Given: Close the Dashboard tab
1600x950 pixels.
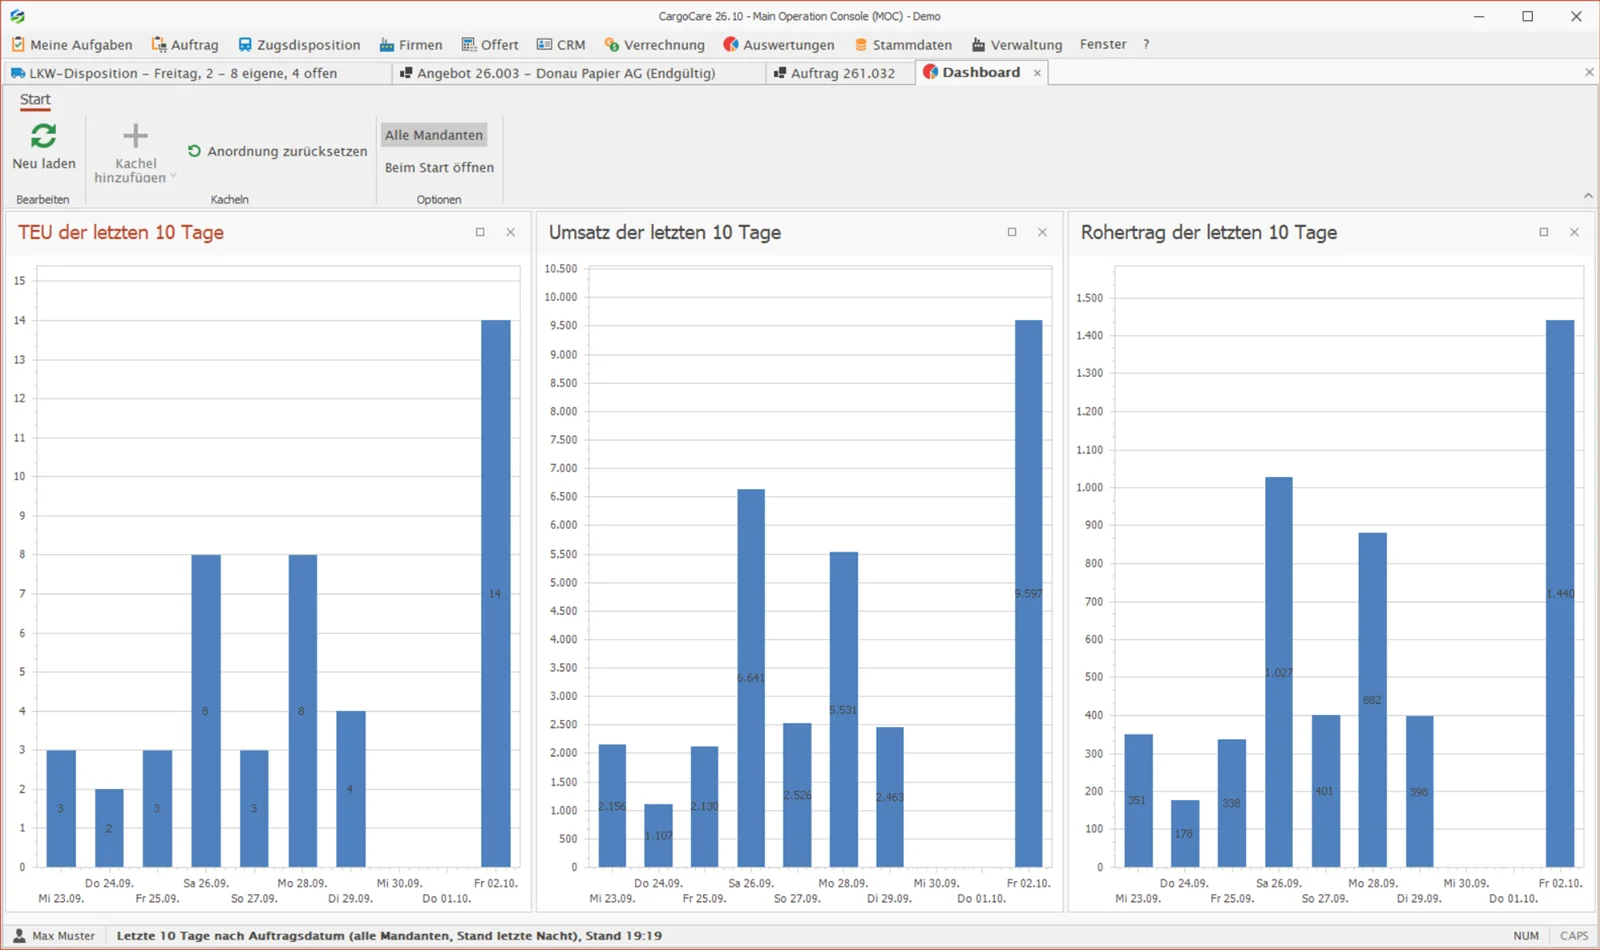Looking at the screenshot, I should [x=1037, y=73].
